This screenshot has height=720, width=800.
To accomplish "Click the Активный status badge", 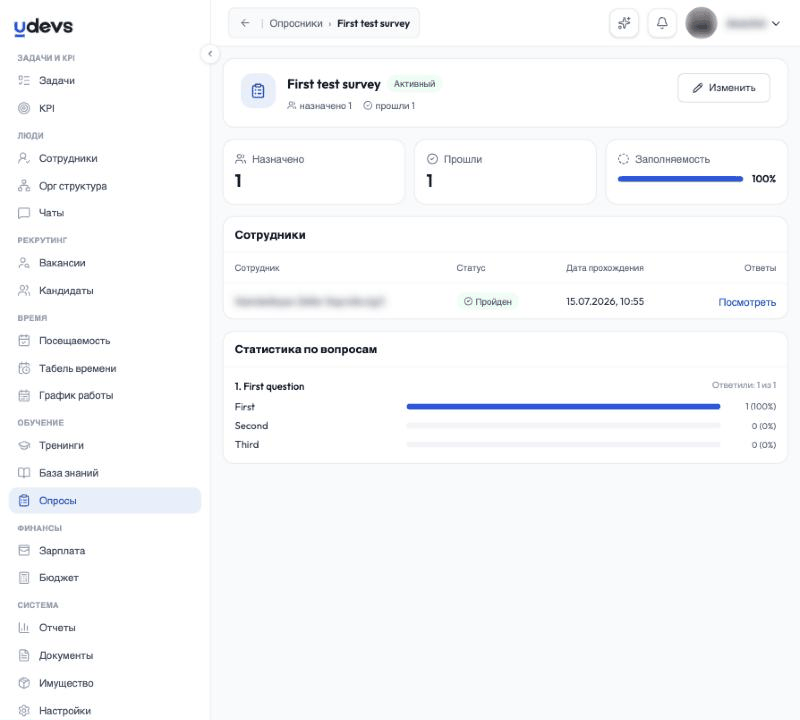I will [x=414, y=84].
